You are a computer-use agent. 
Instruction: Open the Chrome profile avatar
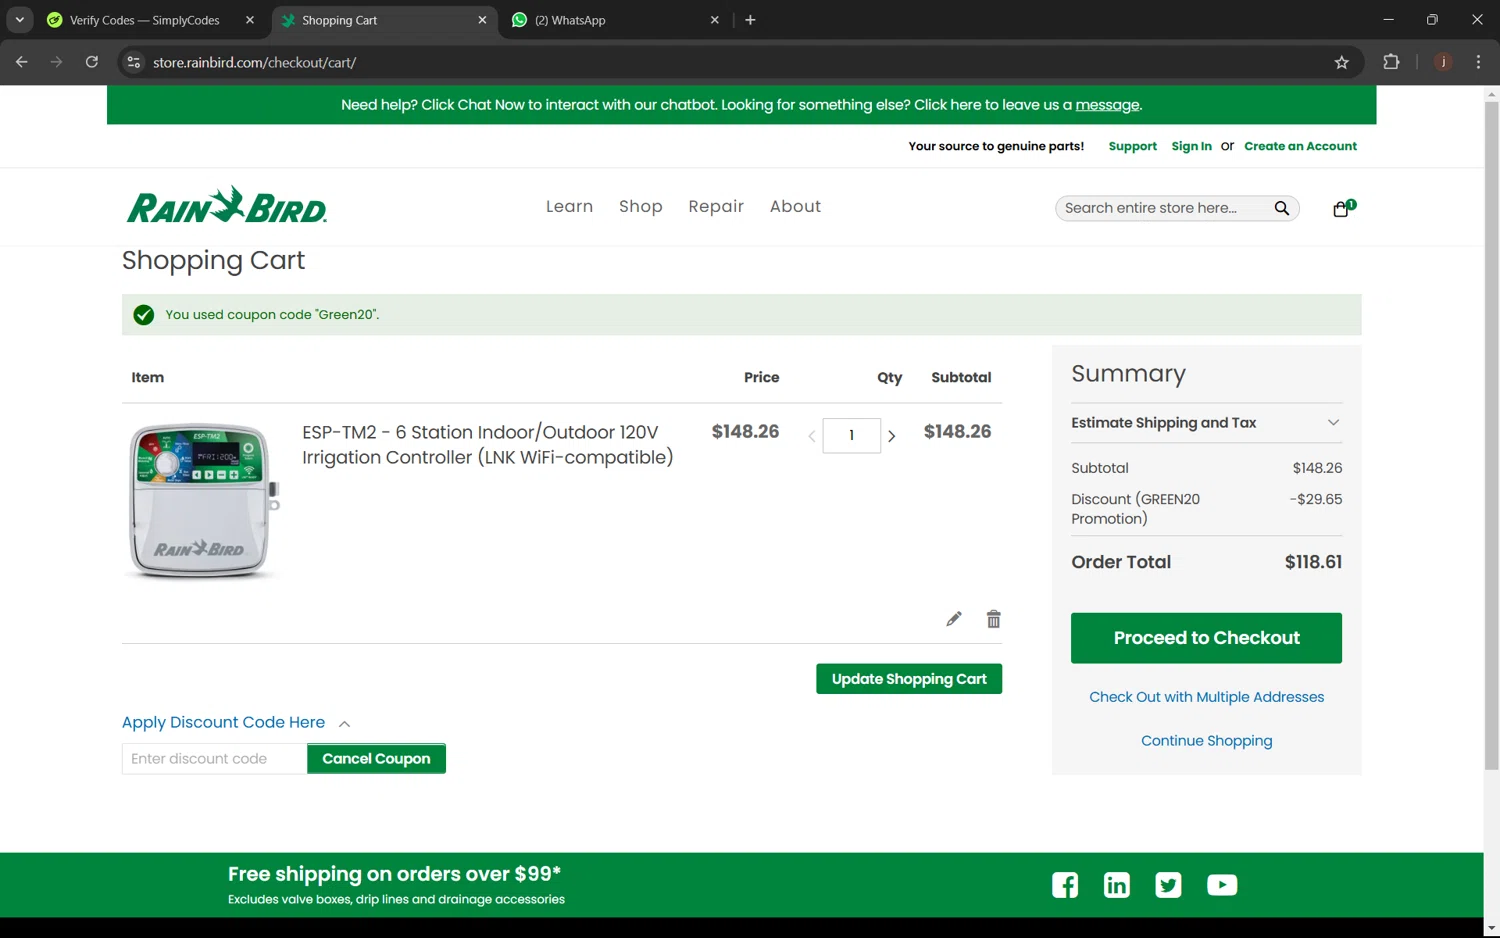point(1443,62)
